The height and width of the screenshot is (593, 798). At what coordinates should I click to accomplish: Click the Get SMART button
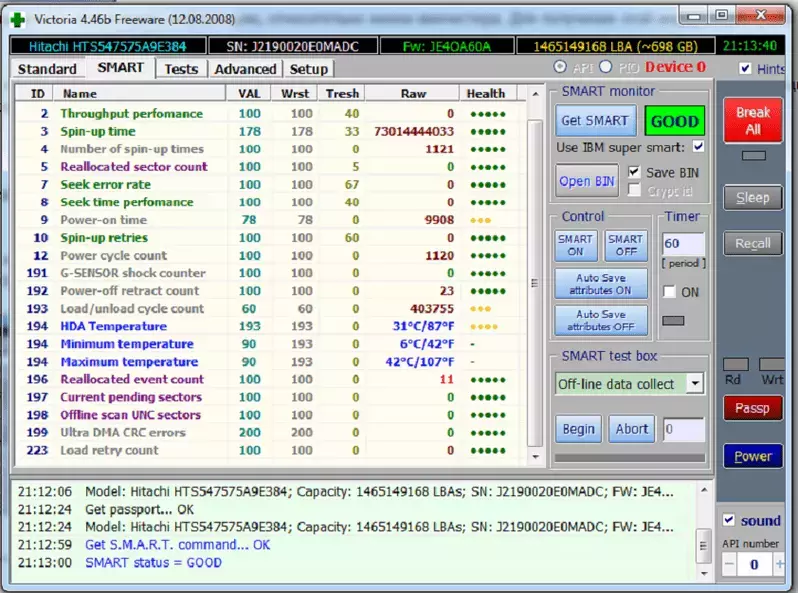(x=595, y=121)
